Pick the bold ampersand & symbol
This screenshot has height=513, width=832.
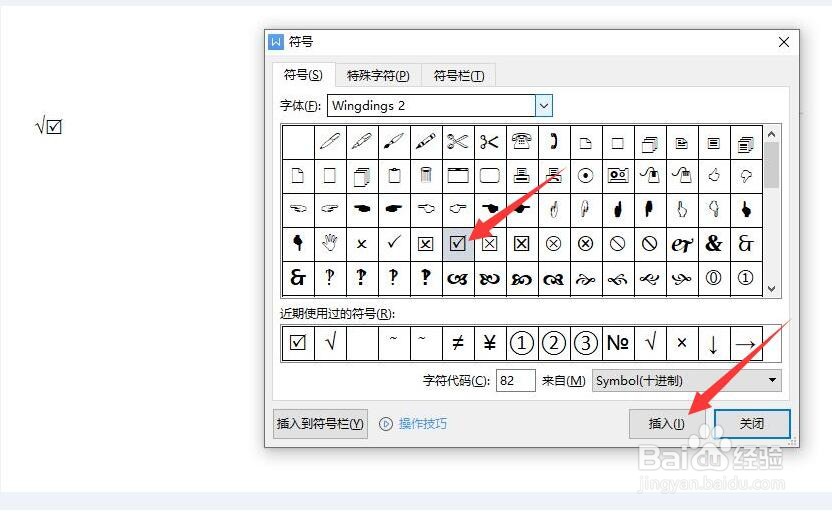click(714, 244)
